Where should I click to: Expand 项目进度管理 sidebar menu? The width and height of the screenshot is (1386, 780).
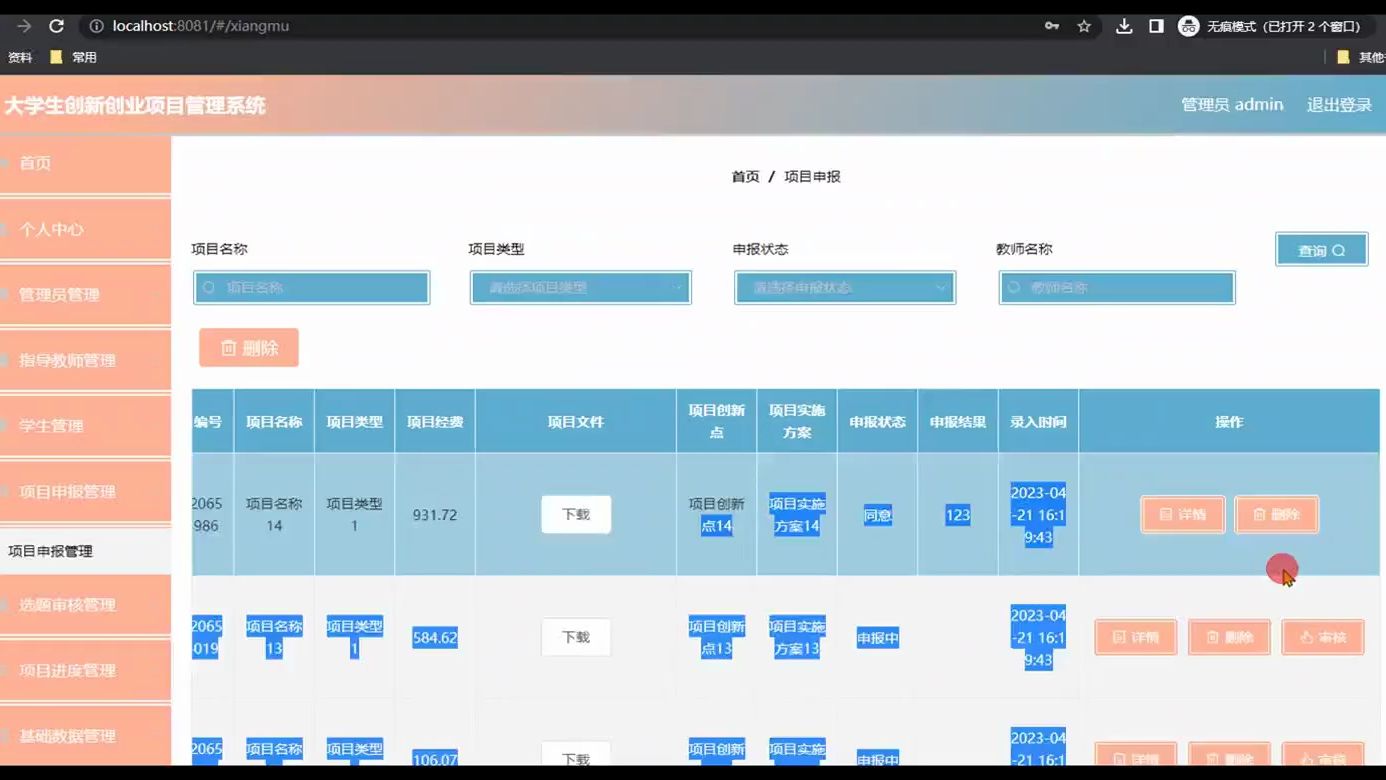point(85,670)
